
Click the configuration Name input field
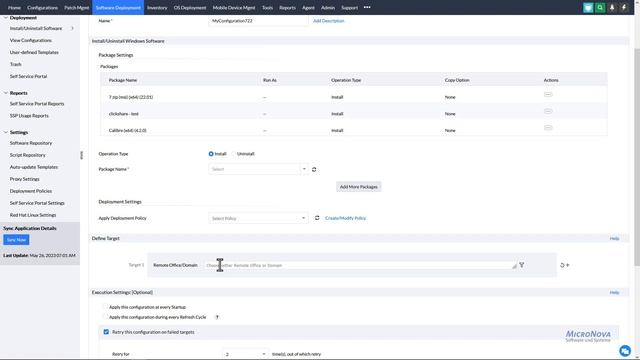pyautogui.click(x=258, y=20)
